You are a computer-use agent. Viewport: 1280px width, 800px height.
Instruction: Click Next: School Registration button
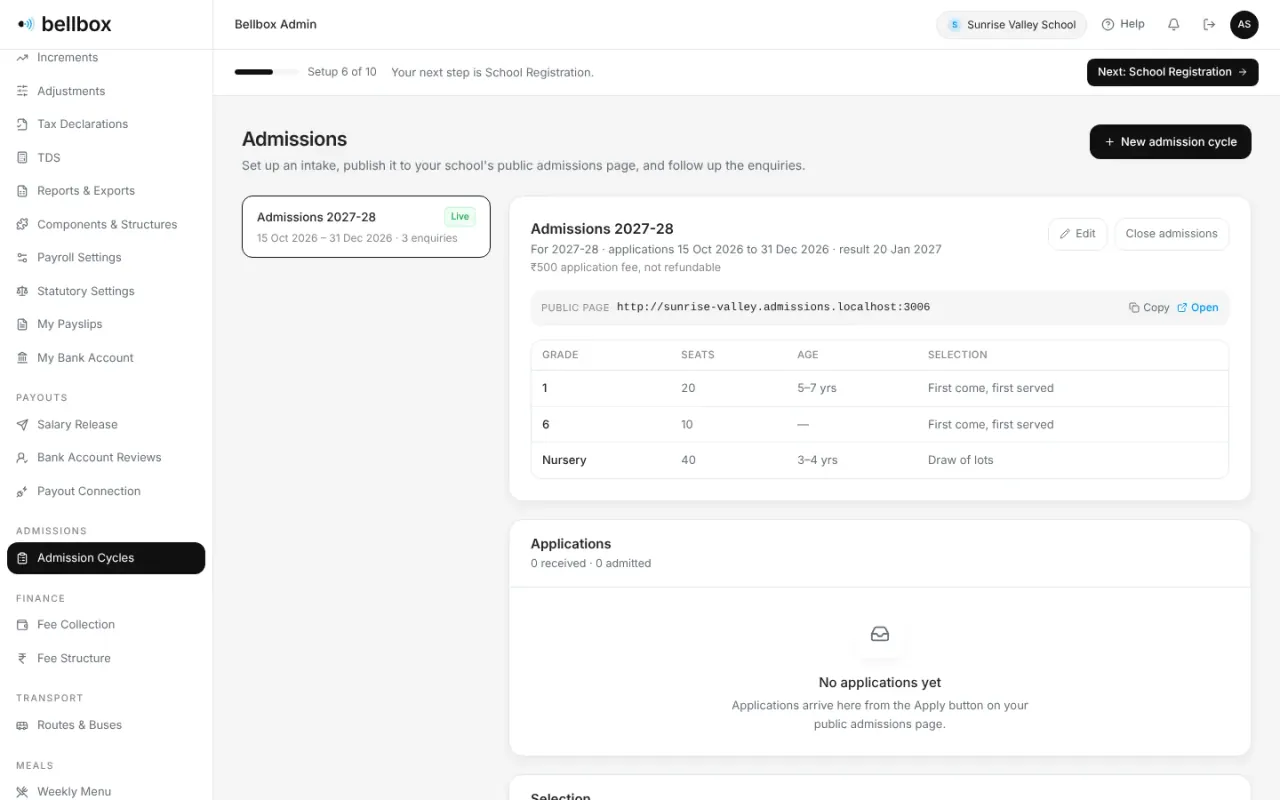pyautogui.click(x=1172, y=72)
